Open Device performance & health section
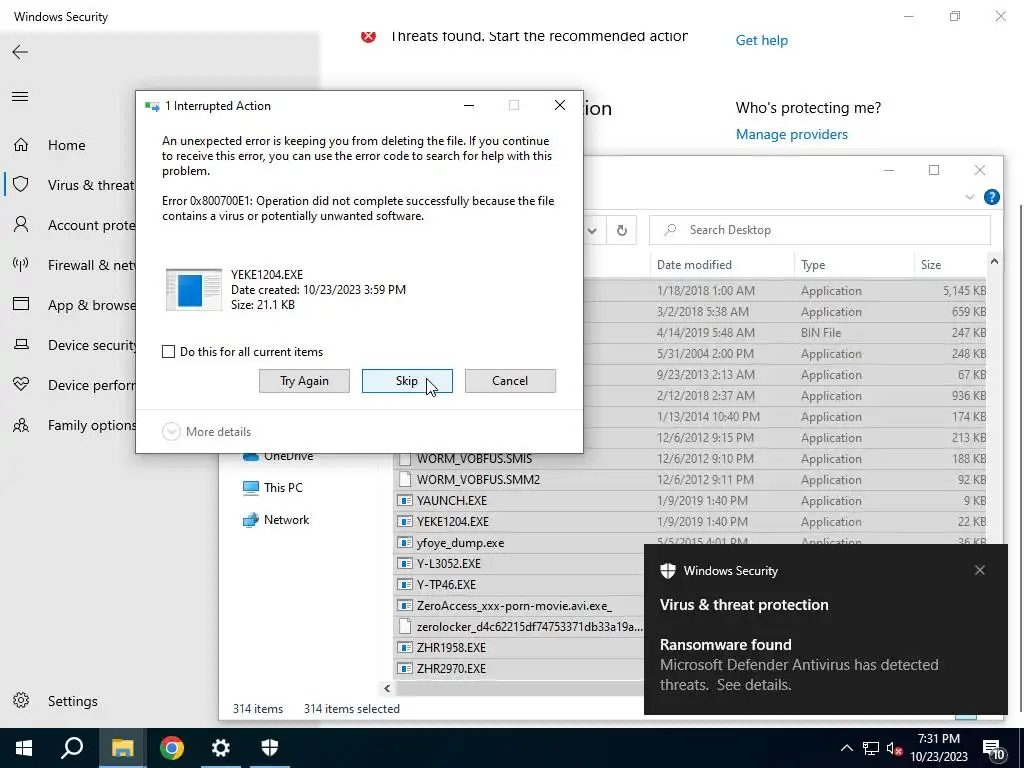 click(72, 385)
